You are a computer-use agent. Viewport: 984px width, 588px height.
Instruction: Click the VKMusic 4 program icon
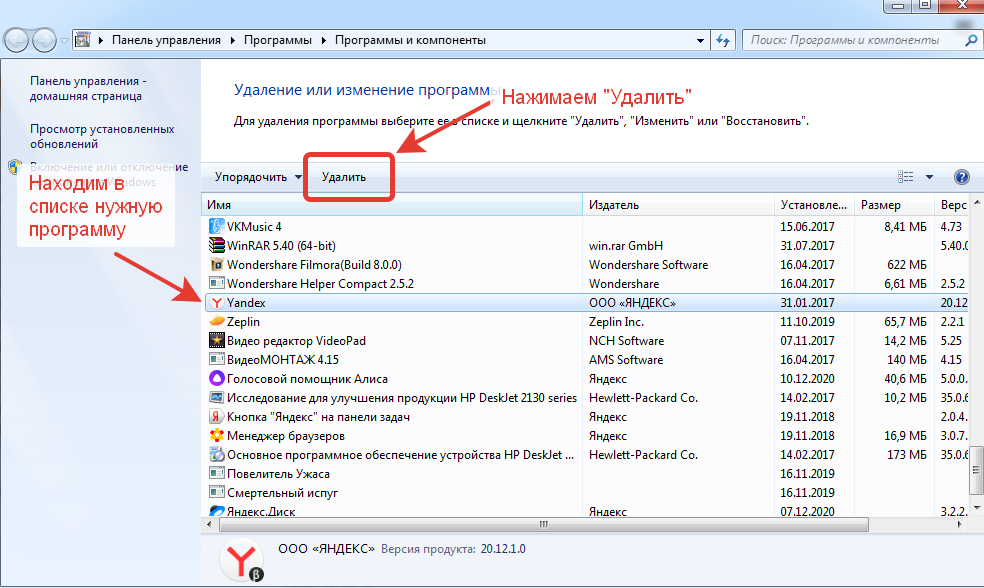point(217,227)
